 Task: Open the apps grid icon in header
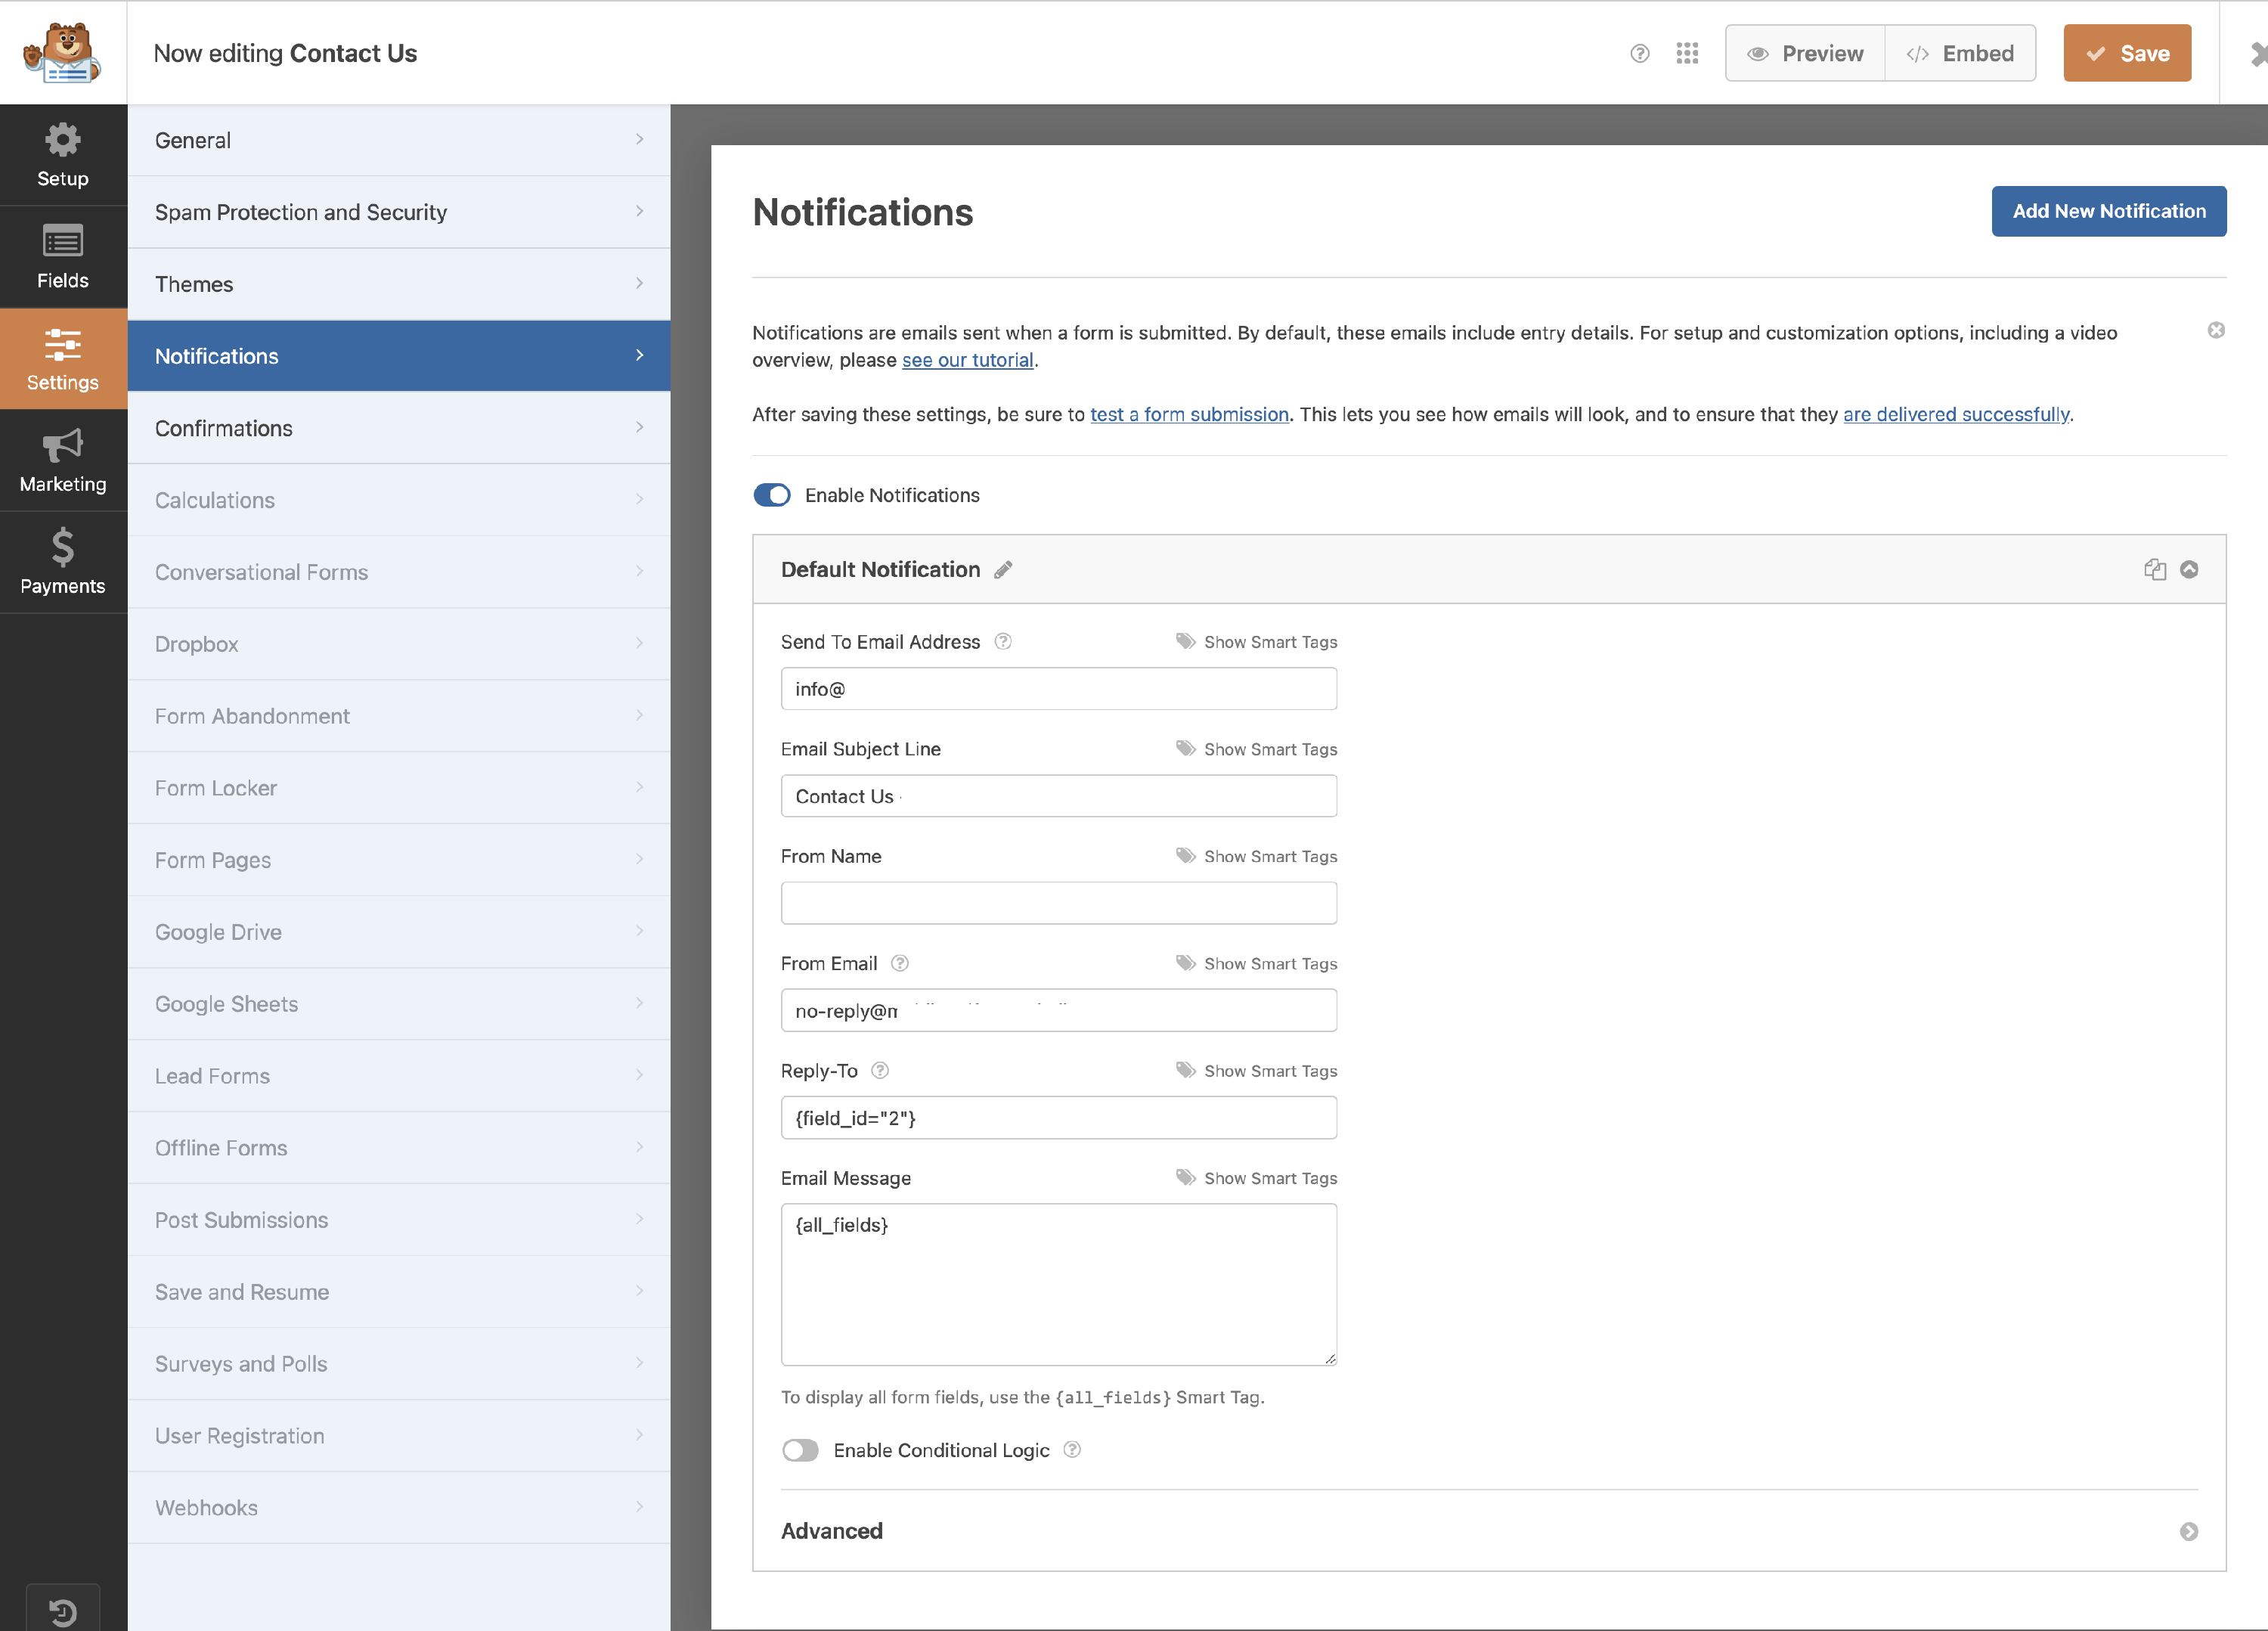pos(1687,53)
